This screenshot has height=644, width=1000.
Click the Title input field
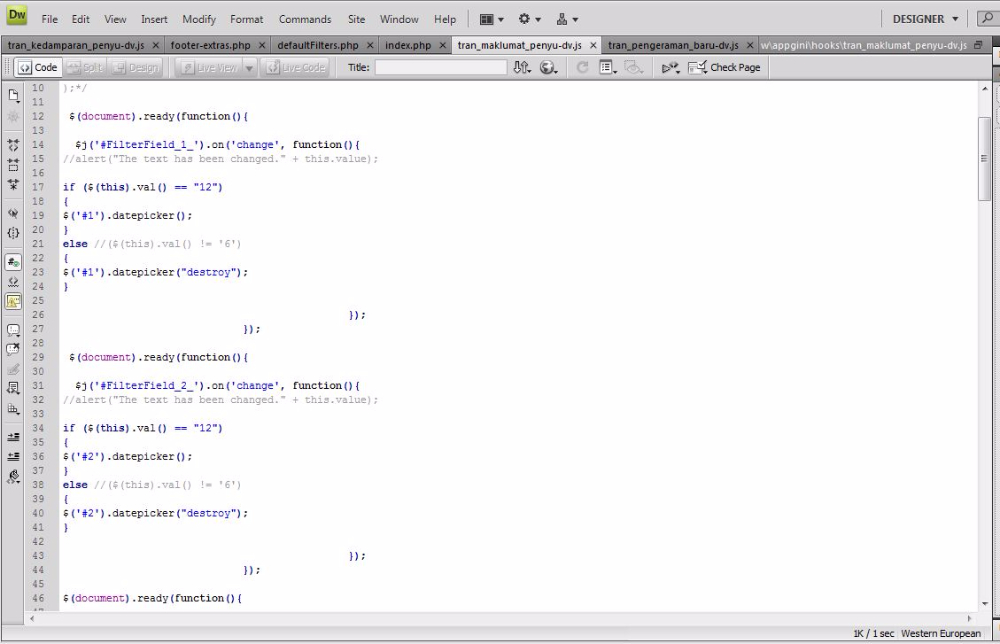click(x=441, y=67)
